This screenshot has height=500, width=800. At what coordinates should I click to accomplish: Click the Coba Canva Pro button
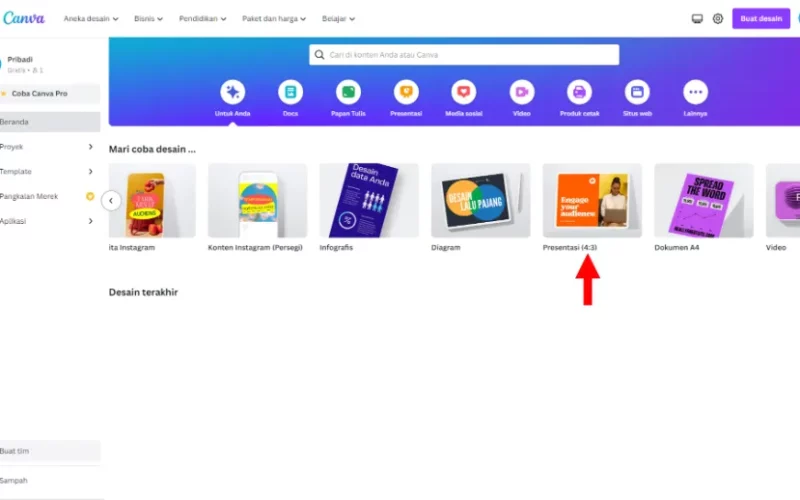pos(50,93)
